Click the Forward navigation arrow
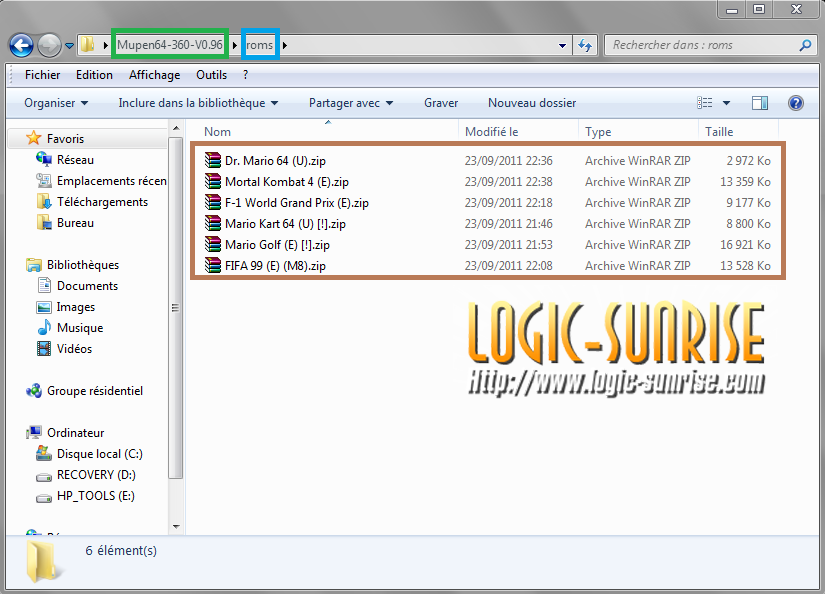The image size is (825, 594). click(49, 45)
